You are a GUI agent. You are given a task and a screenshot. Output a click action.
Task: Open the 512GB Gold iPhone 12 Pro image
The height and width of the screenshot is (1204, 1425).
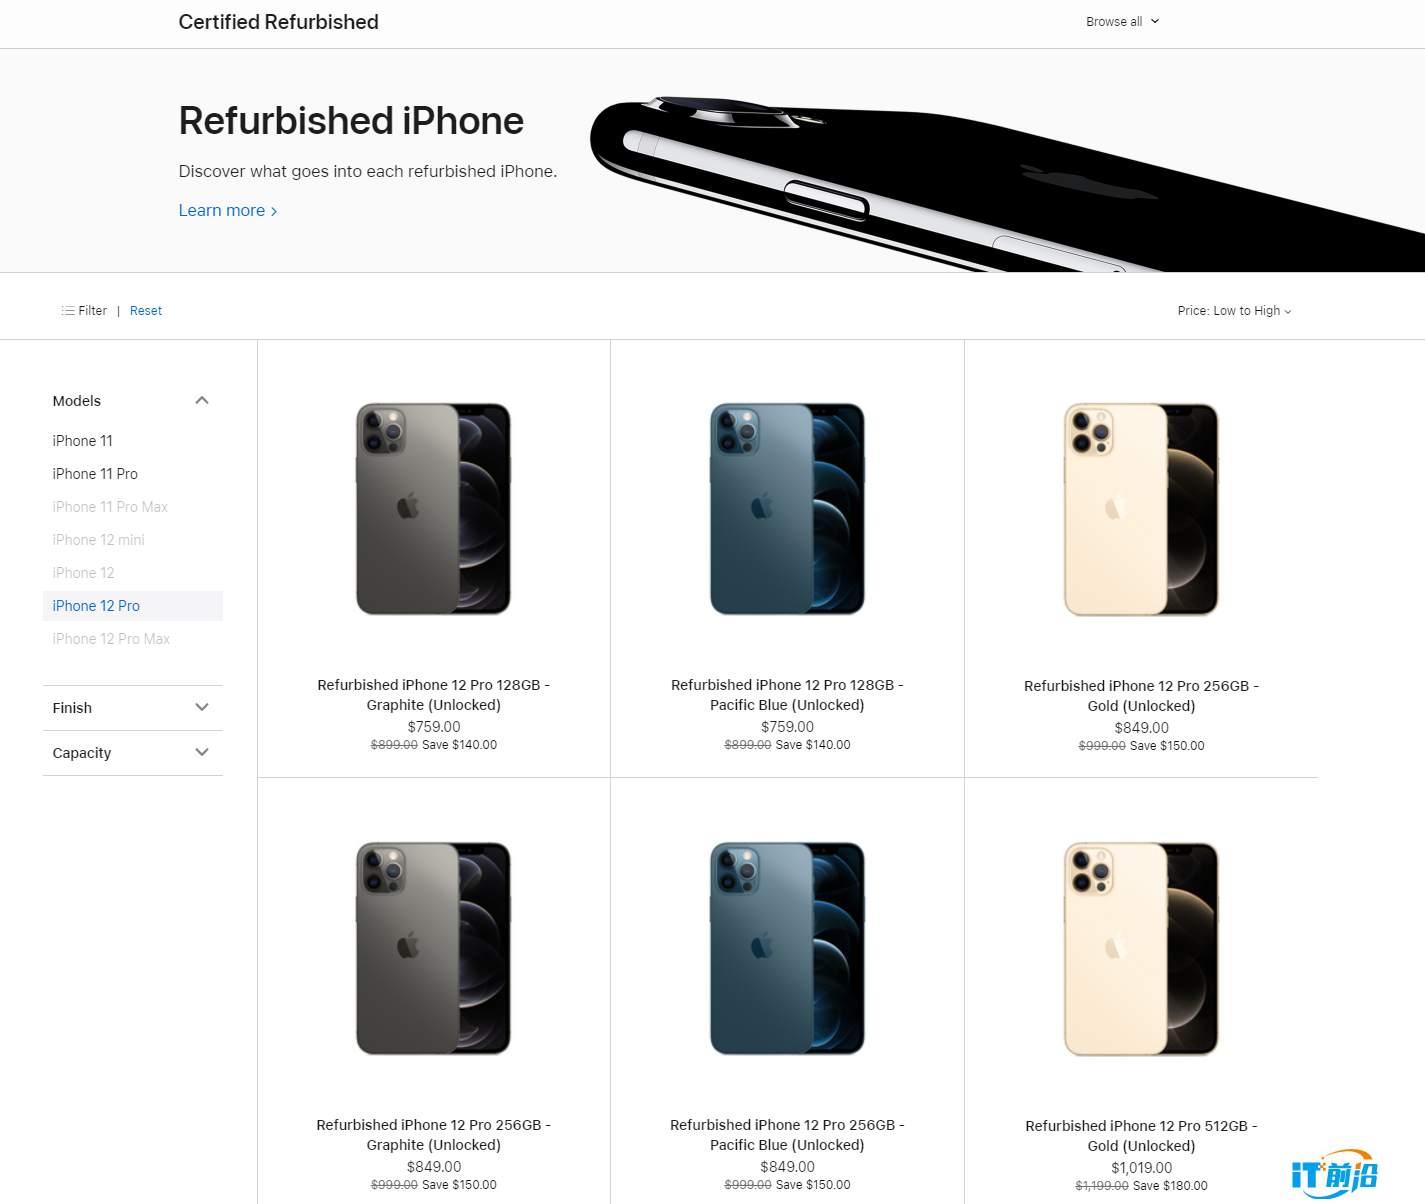[x=1141, y=949]
